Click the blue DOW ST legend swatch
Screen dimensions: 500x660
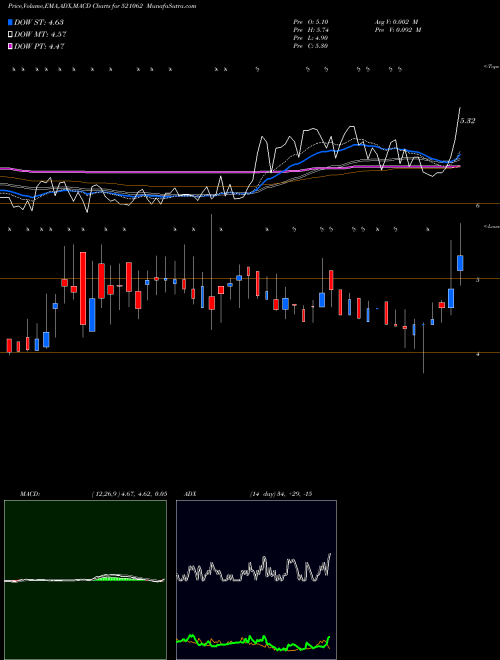(10, 22)
